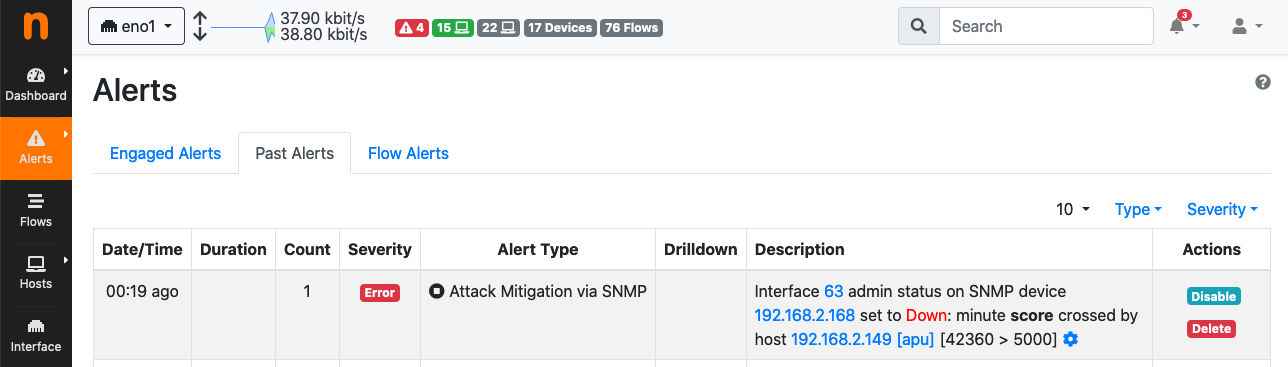Open the Flows sidebar item

[x=36, y=211]
